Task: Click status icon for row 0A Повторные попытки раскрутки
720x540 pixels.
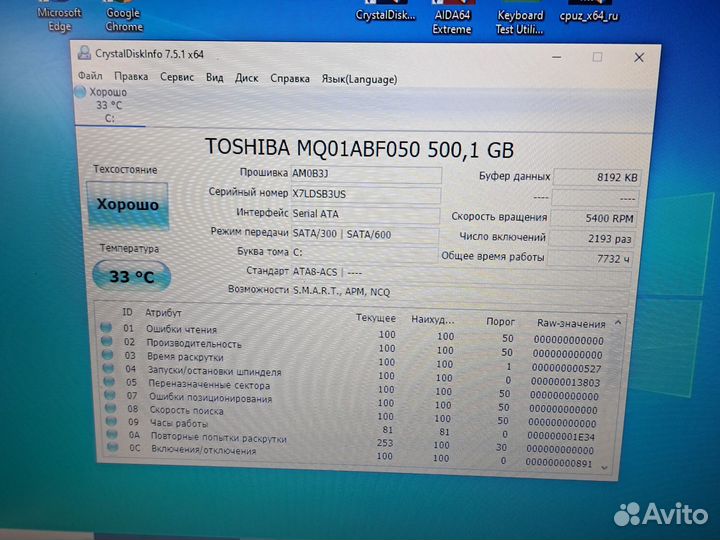Action: point(112,433)
